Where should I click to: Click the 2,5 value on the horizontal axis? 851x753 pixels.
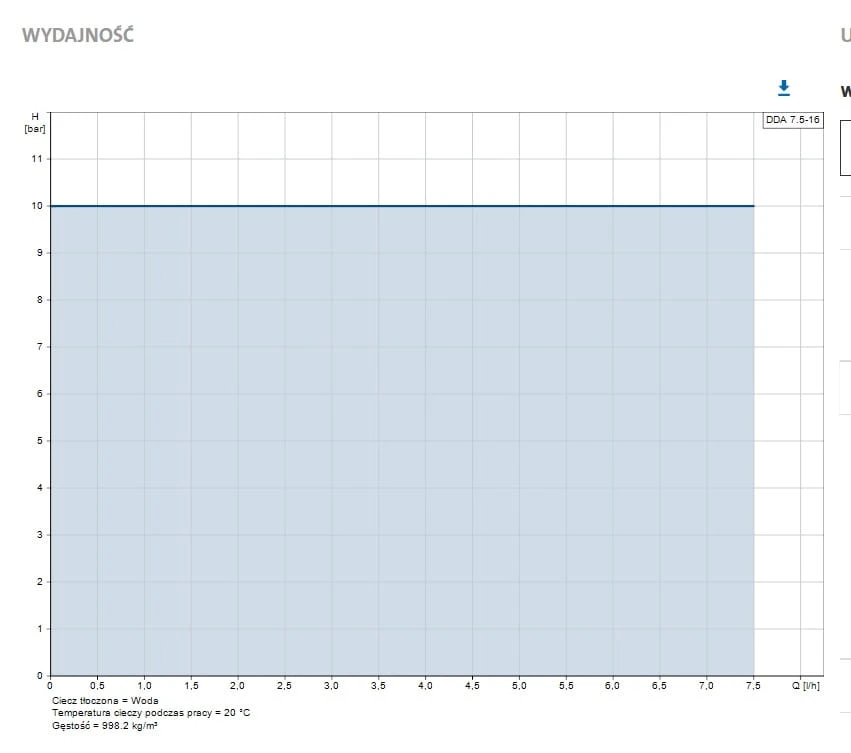[284, 686]
